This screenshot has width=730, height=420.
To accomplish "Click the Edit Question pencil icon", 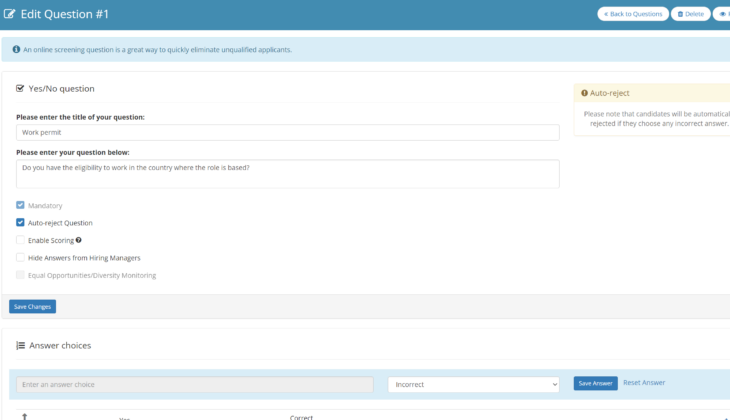I will point(10,14).
